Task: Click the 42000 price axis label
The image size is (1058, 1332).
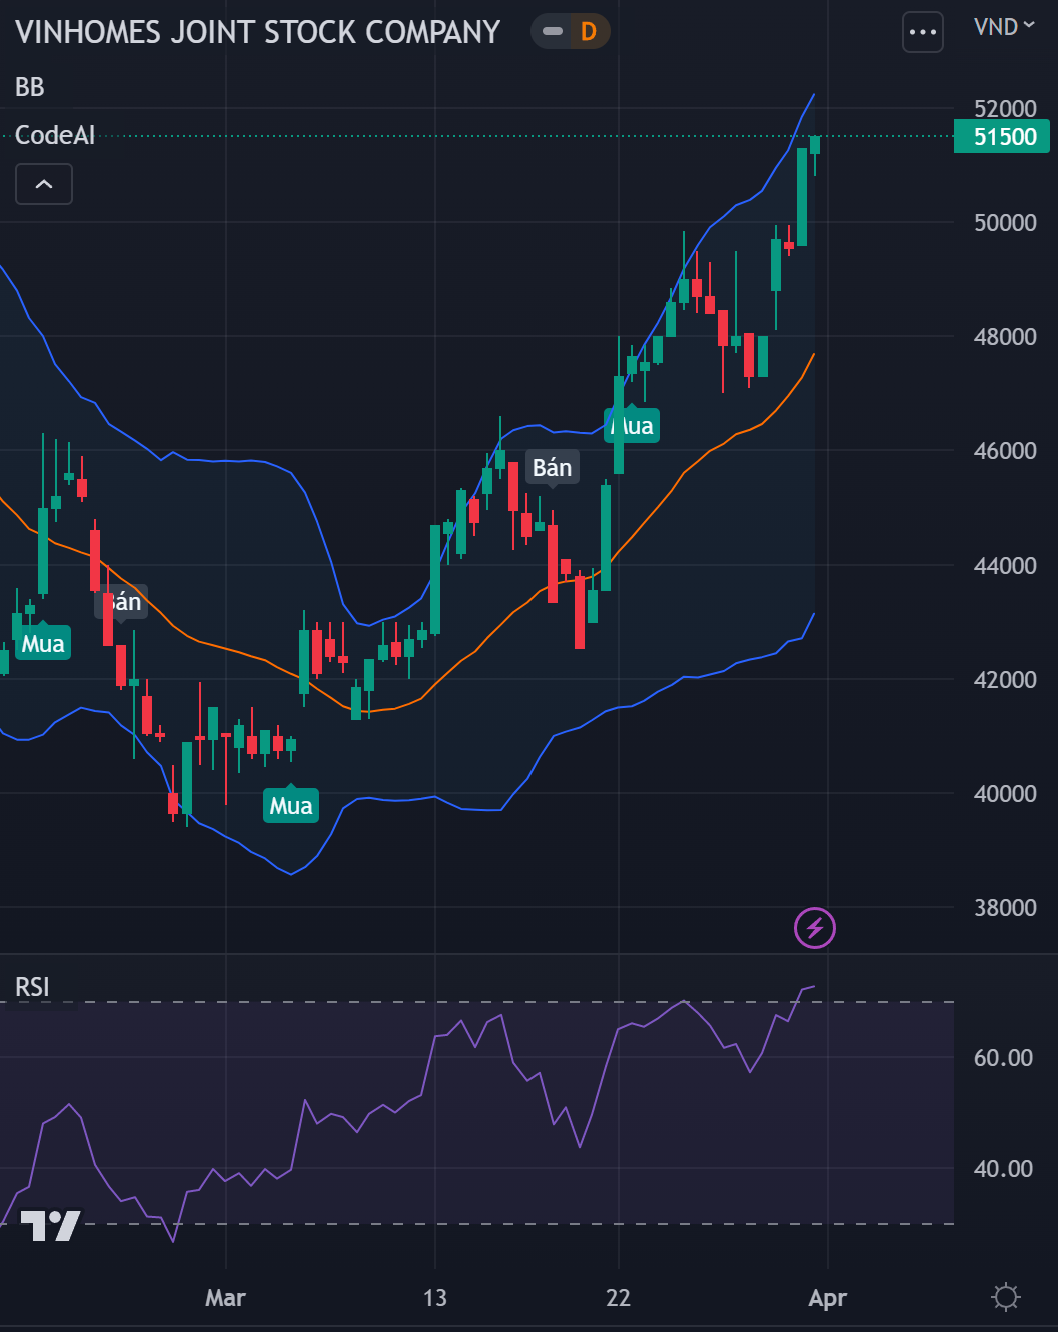Action: tap(1005, 679)
